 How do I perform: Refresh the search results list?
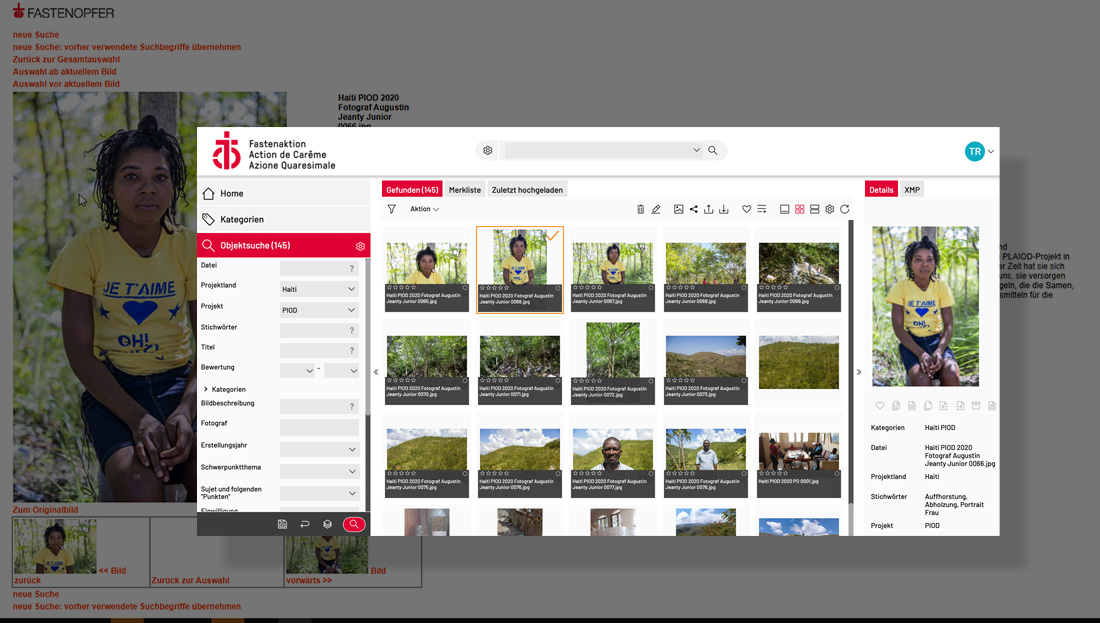coord(845,210)
